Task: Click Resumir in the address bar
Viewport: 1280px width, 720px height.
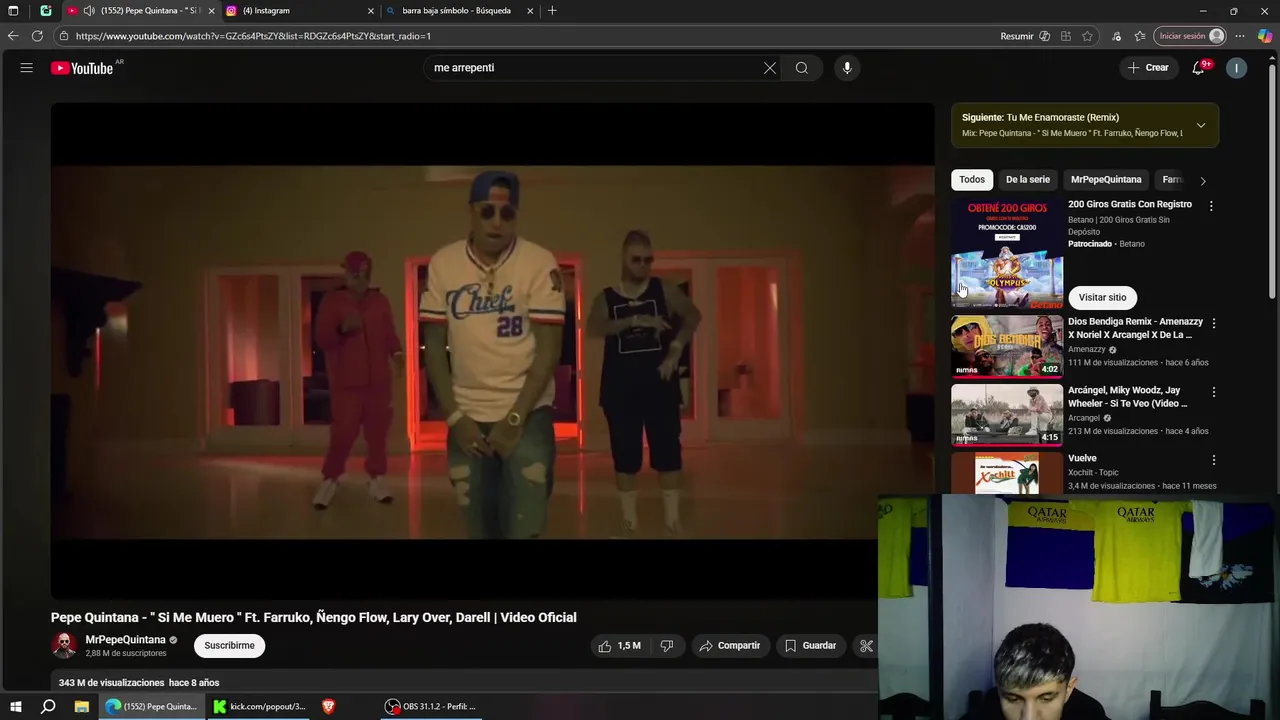Action: point(1017,36)
